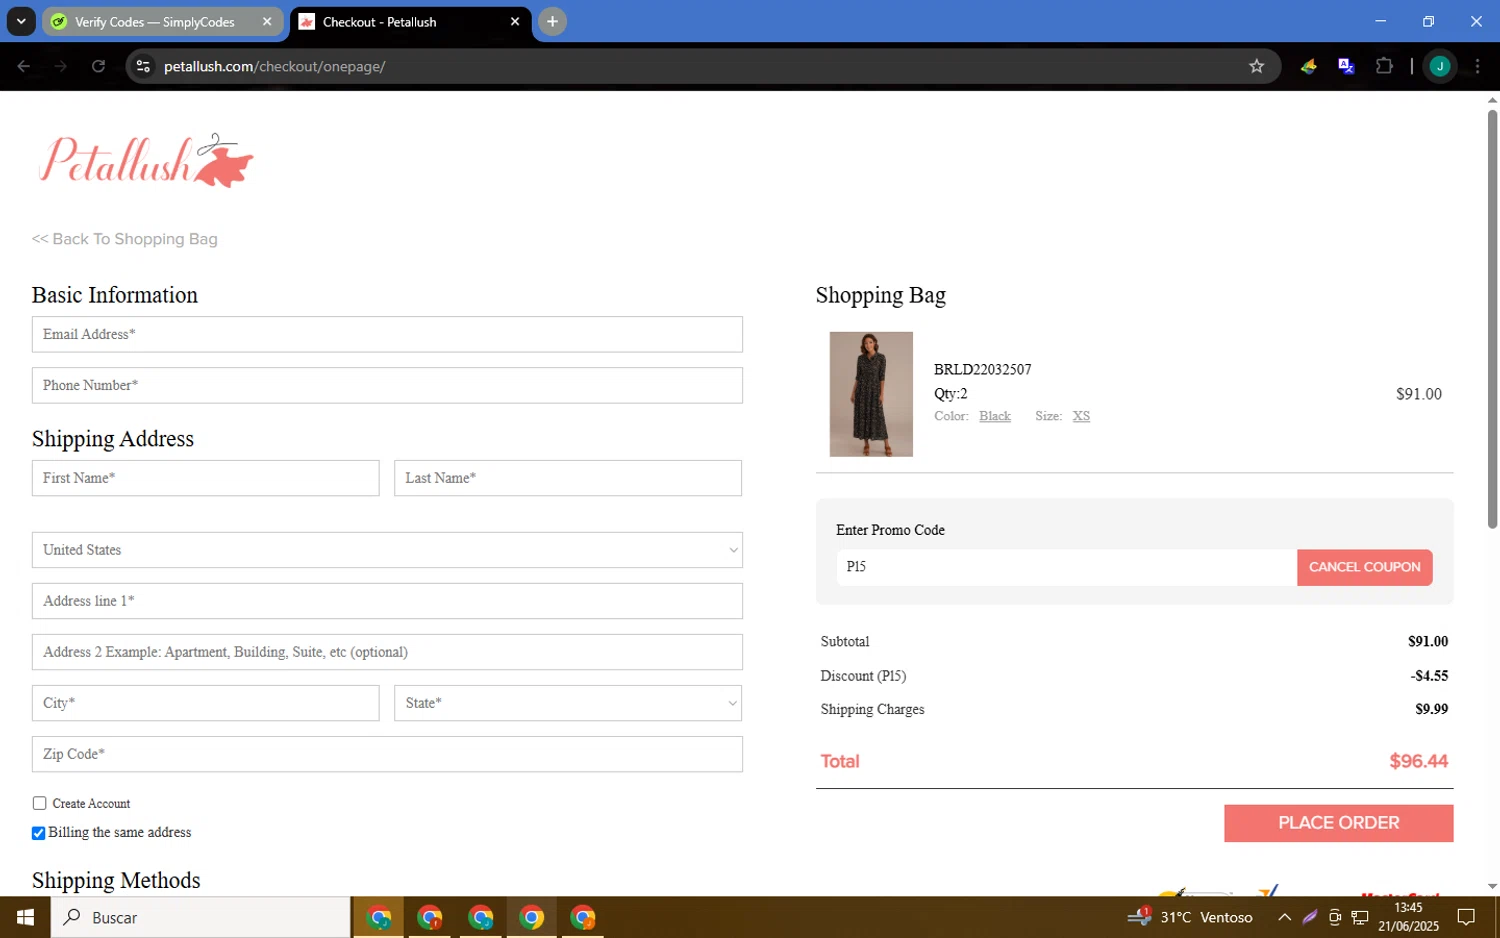Click the Place Order button

(1338, 823)
